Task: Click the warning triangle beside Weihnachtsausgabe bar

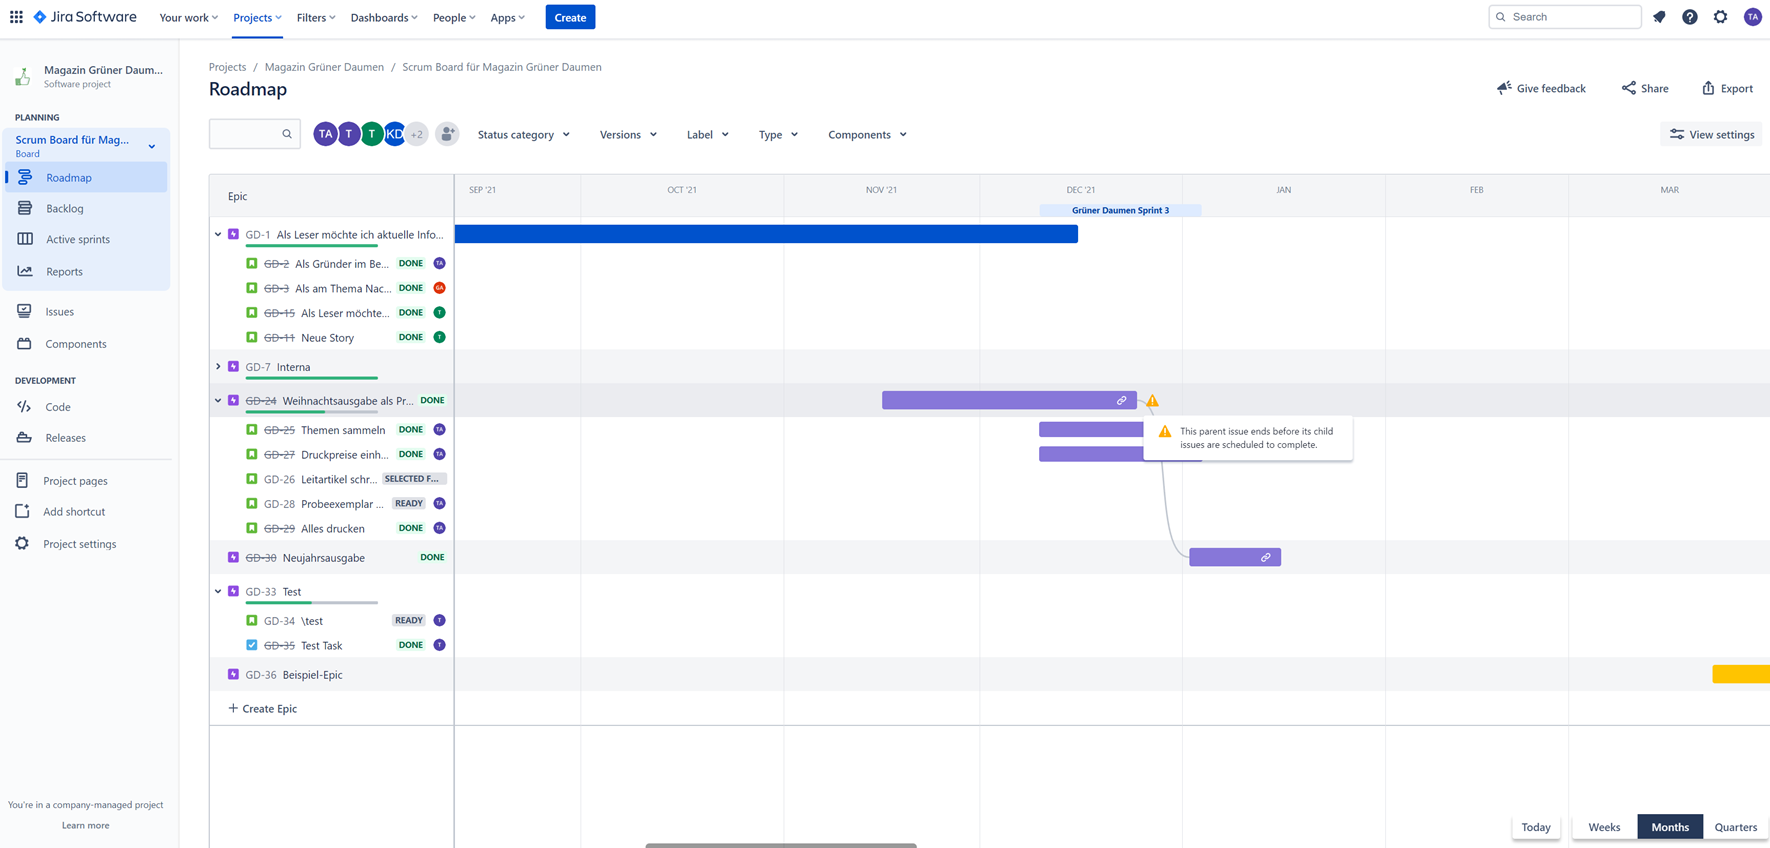Action: (x=1152, y=401)
